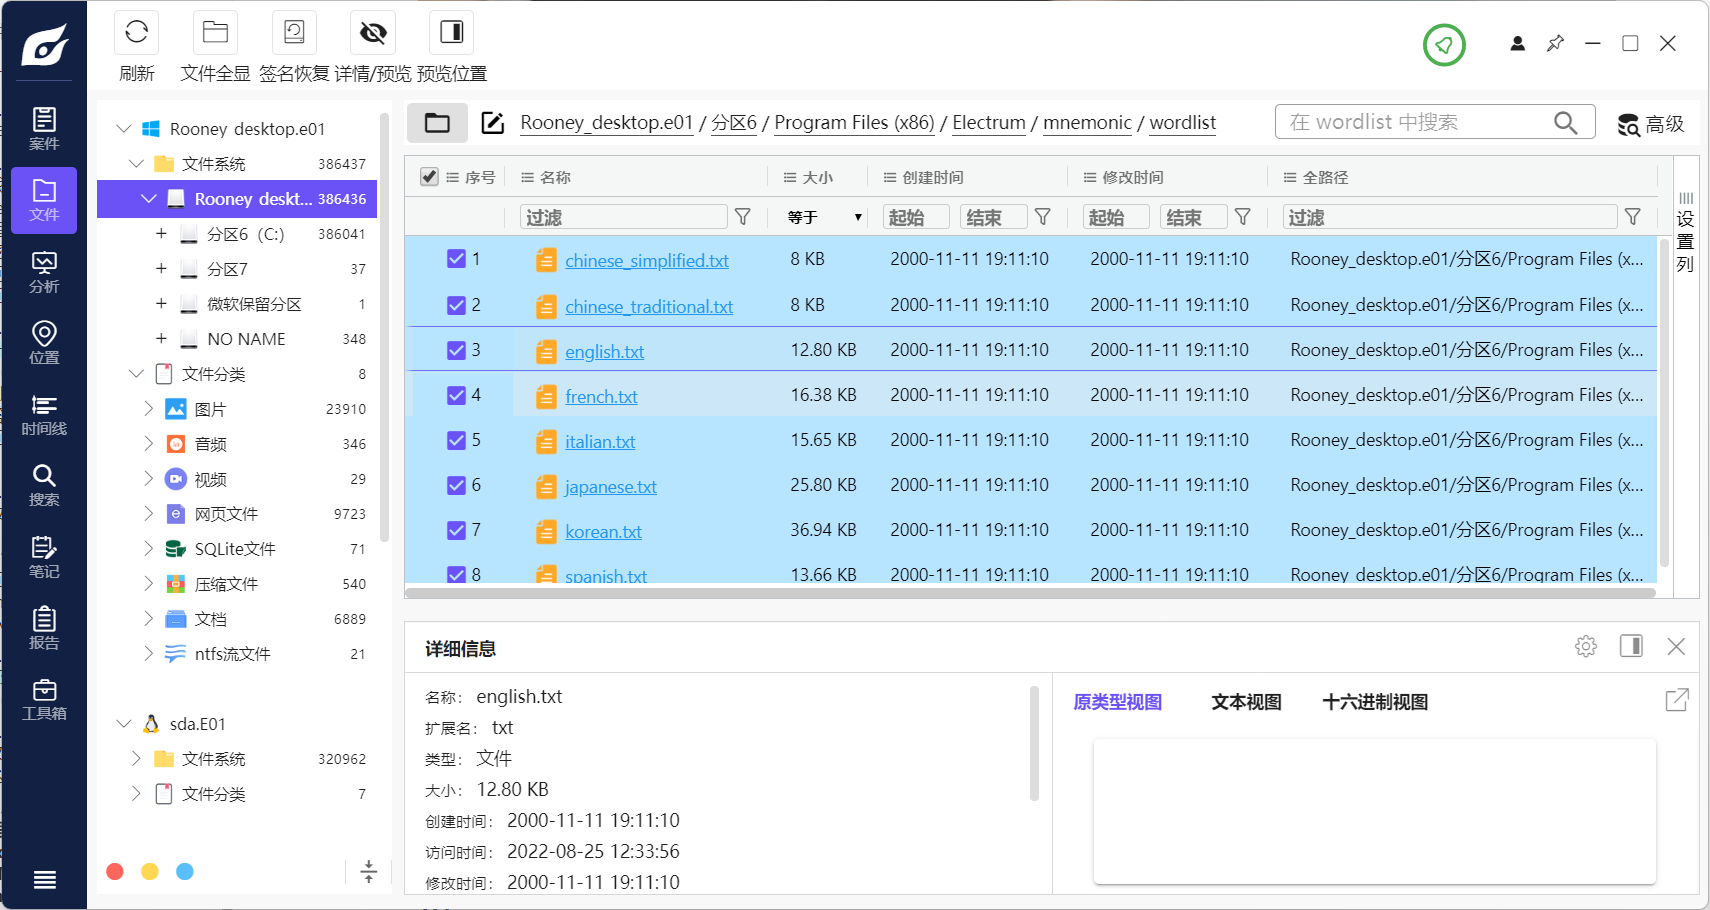This screenshot has height=910, width=1710.
Task: Click the filter funnel icon for name column
Action: click(x=743, y=217)
